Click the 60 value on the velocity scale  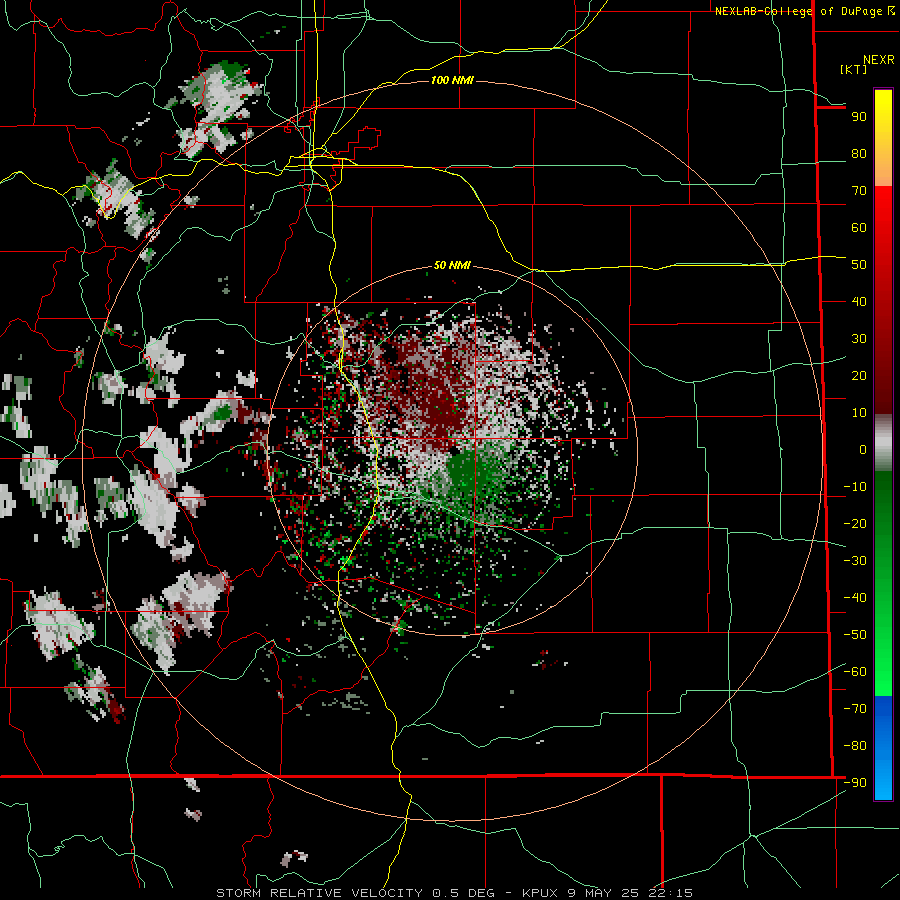859,228
